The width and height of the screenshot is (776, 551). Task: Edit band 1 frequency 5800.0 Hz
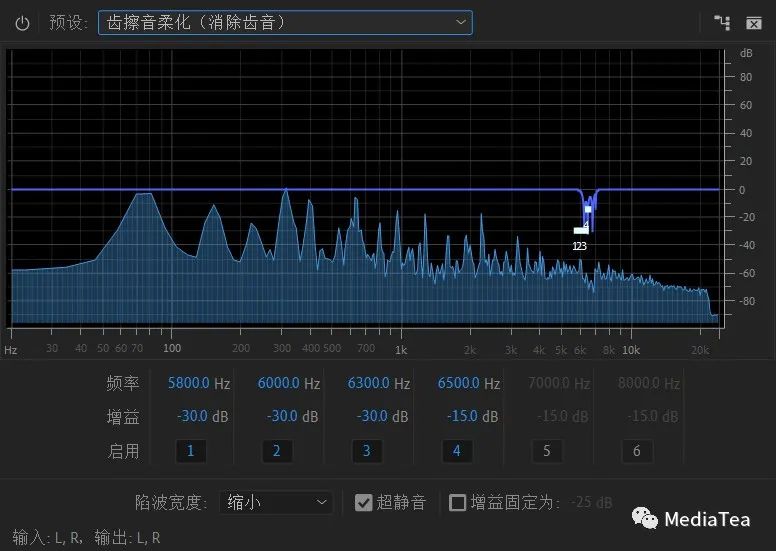198,383
